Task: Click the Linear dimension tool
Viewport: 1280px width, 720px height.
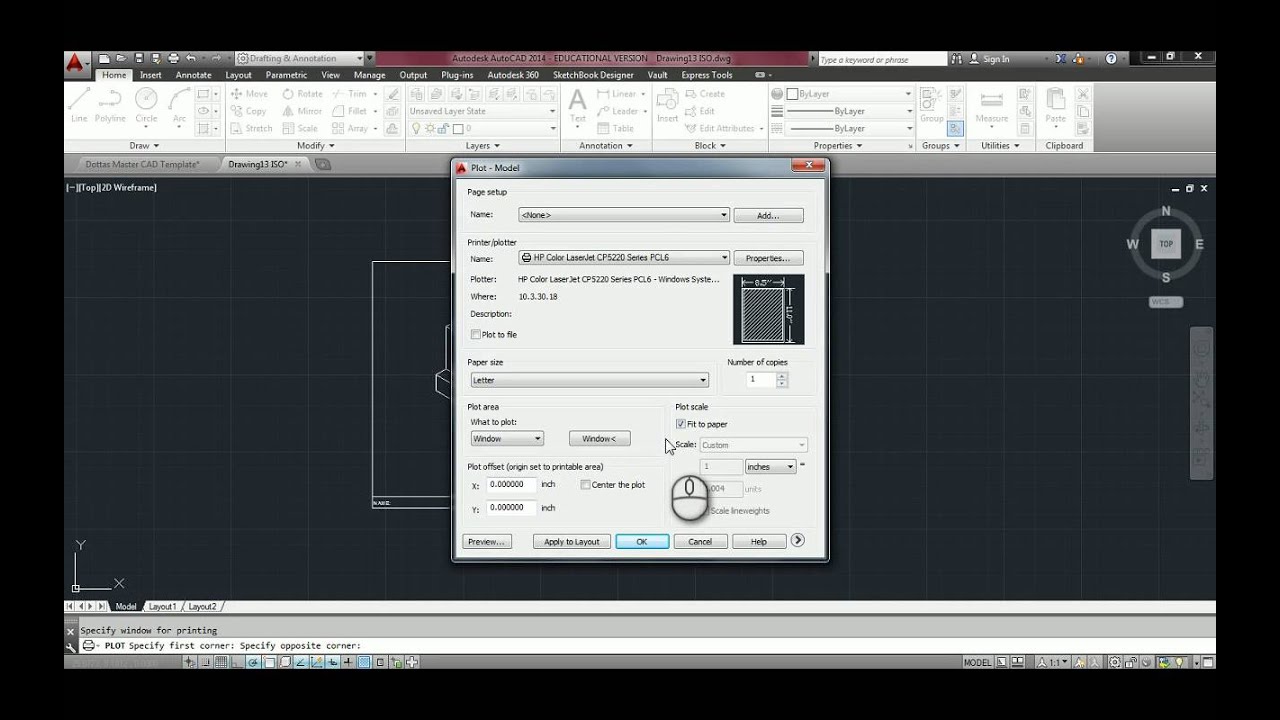Action: coord(617,94)
